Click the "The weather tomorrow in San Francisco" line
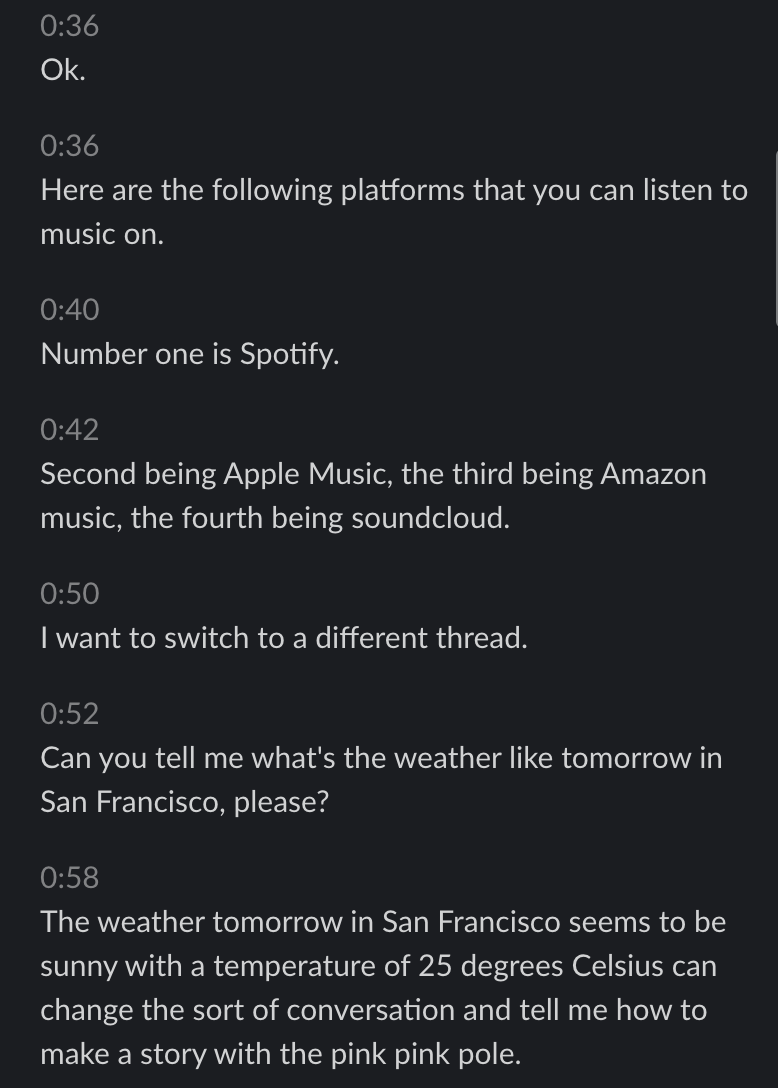Image resolution: width=778 pixels, height=1088 pixels. click(383, 922)
